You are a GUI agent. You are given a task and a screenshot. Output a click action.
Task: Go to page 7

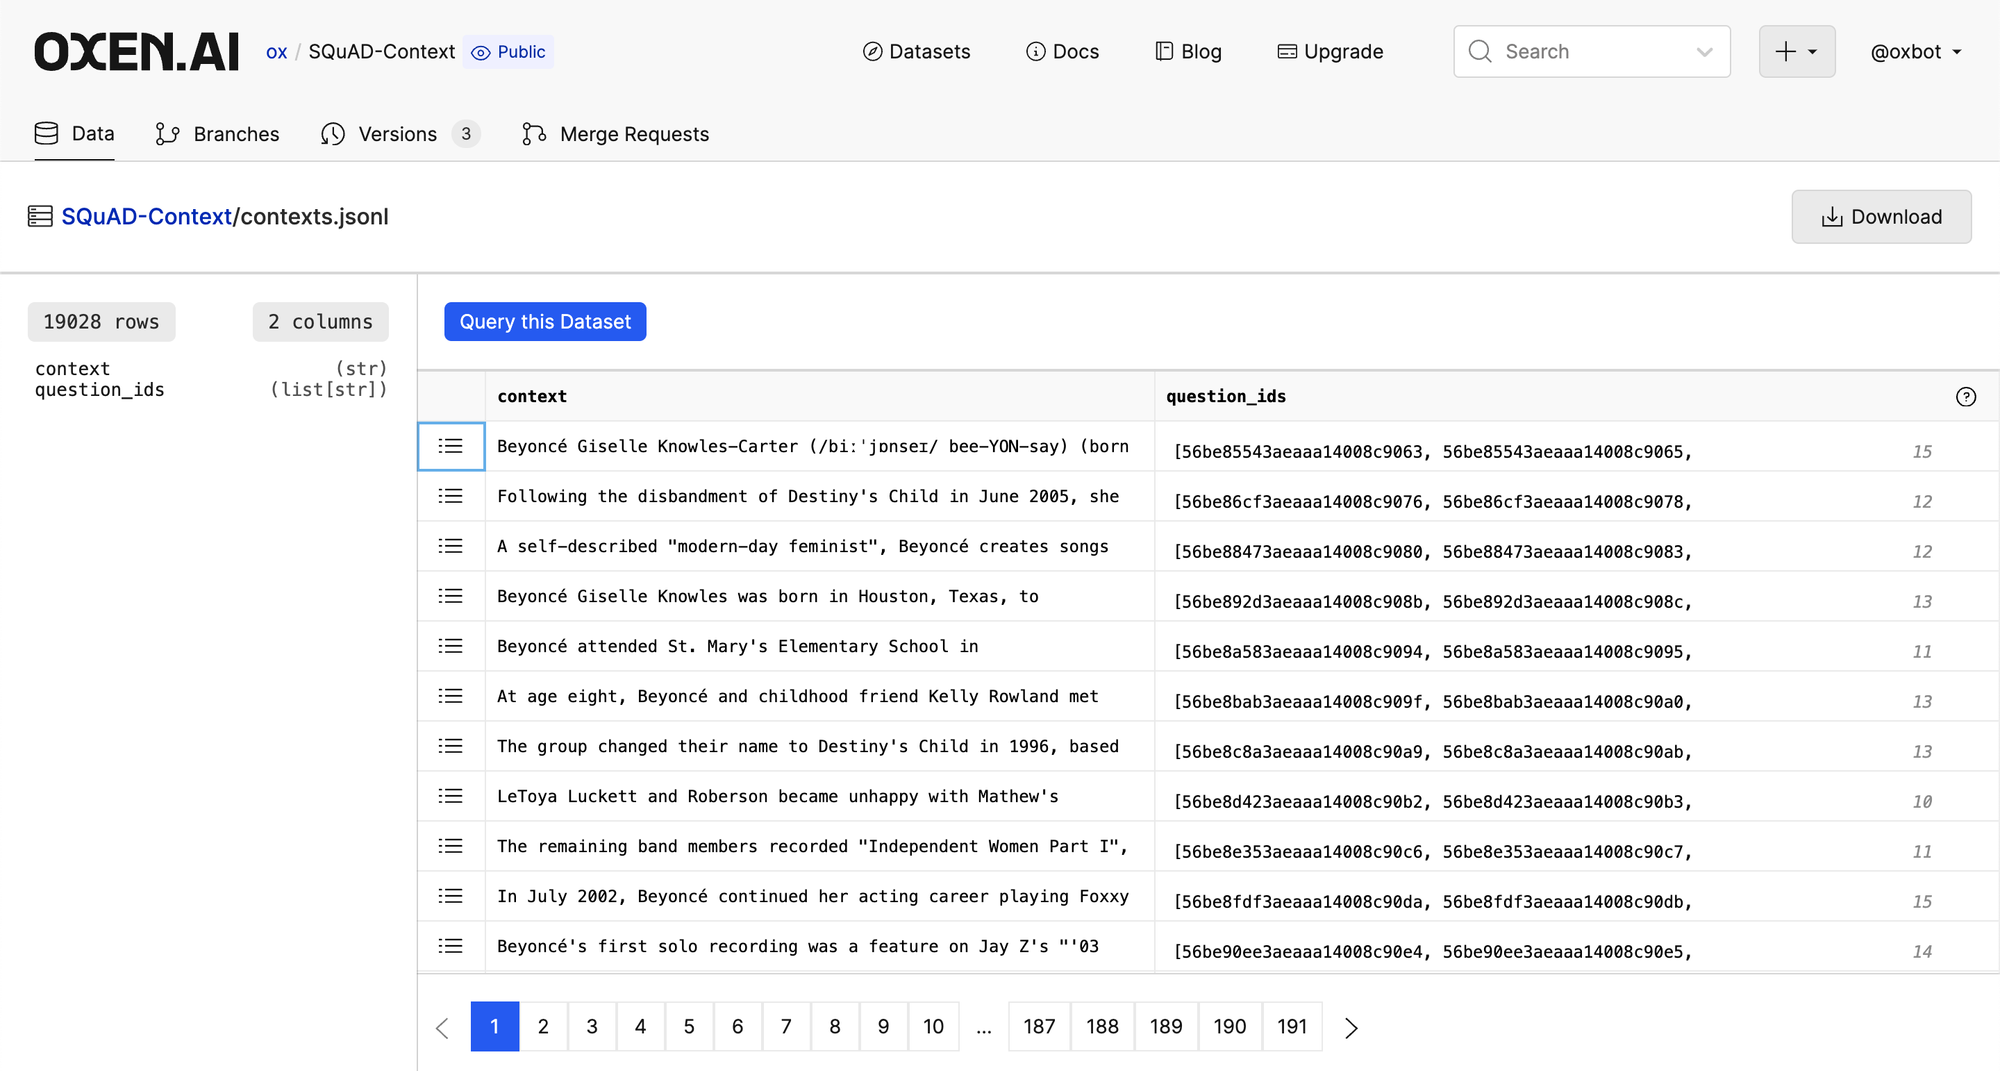(x=786, y=1027)
